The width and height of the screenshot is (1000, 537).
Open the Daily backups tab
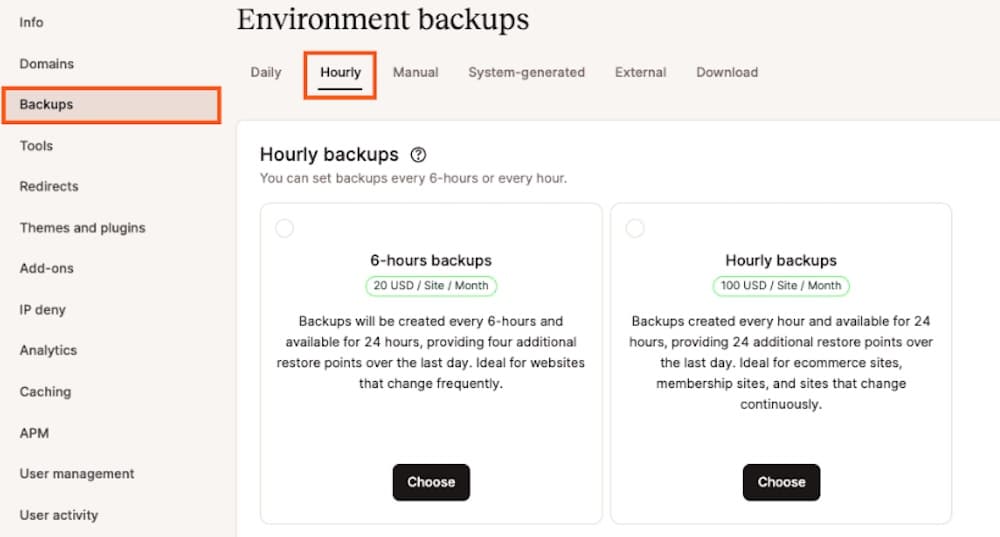[x=266, y=72]
